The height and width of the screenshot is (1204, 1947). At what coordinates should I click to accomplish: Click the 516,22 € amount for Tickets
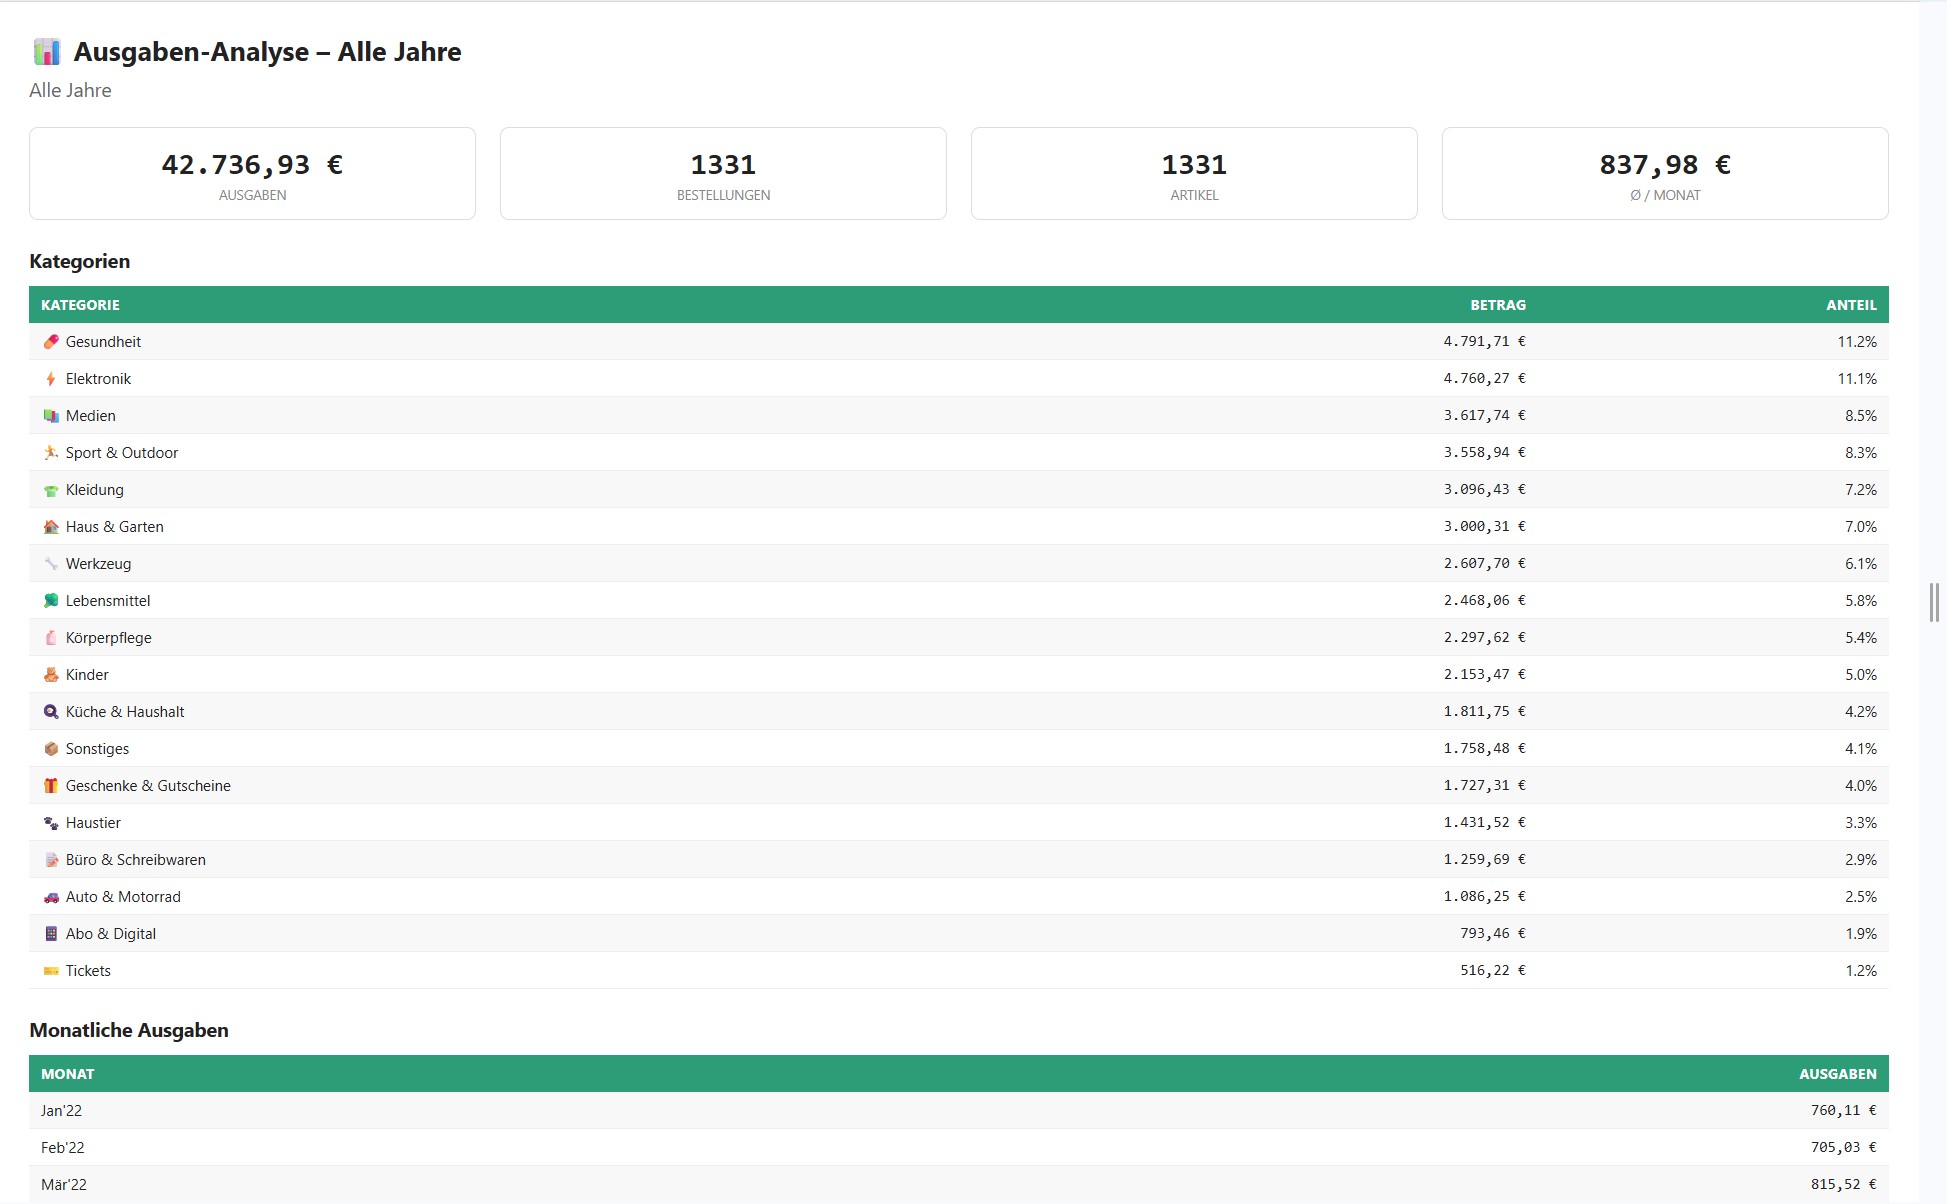(x=1493, y=971)
